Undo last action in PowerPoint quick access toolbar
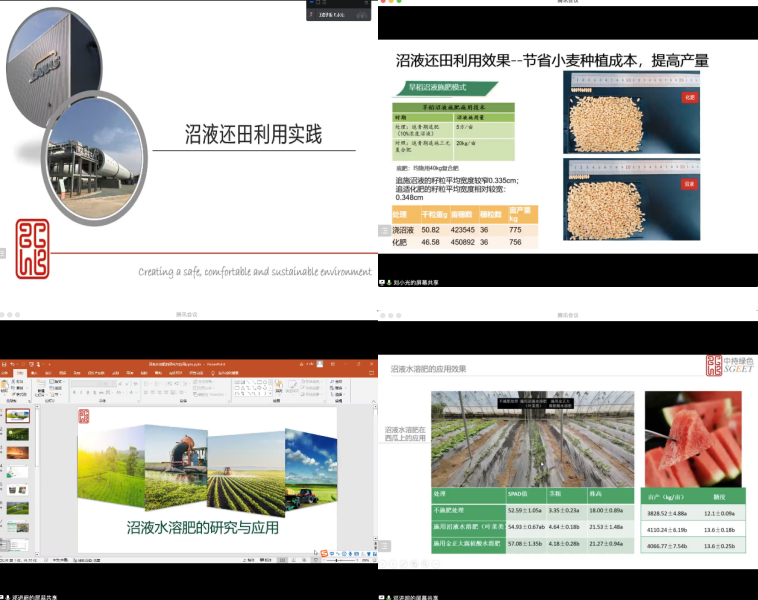 (x=12, y=364)
